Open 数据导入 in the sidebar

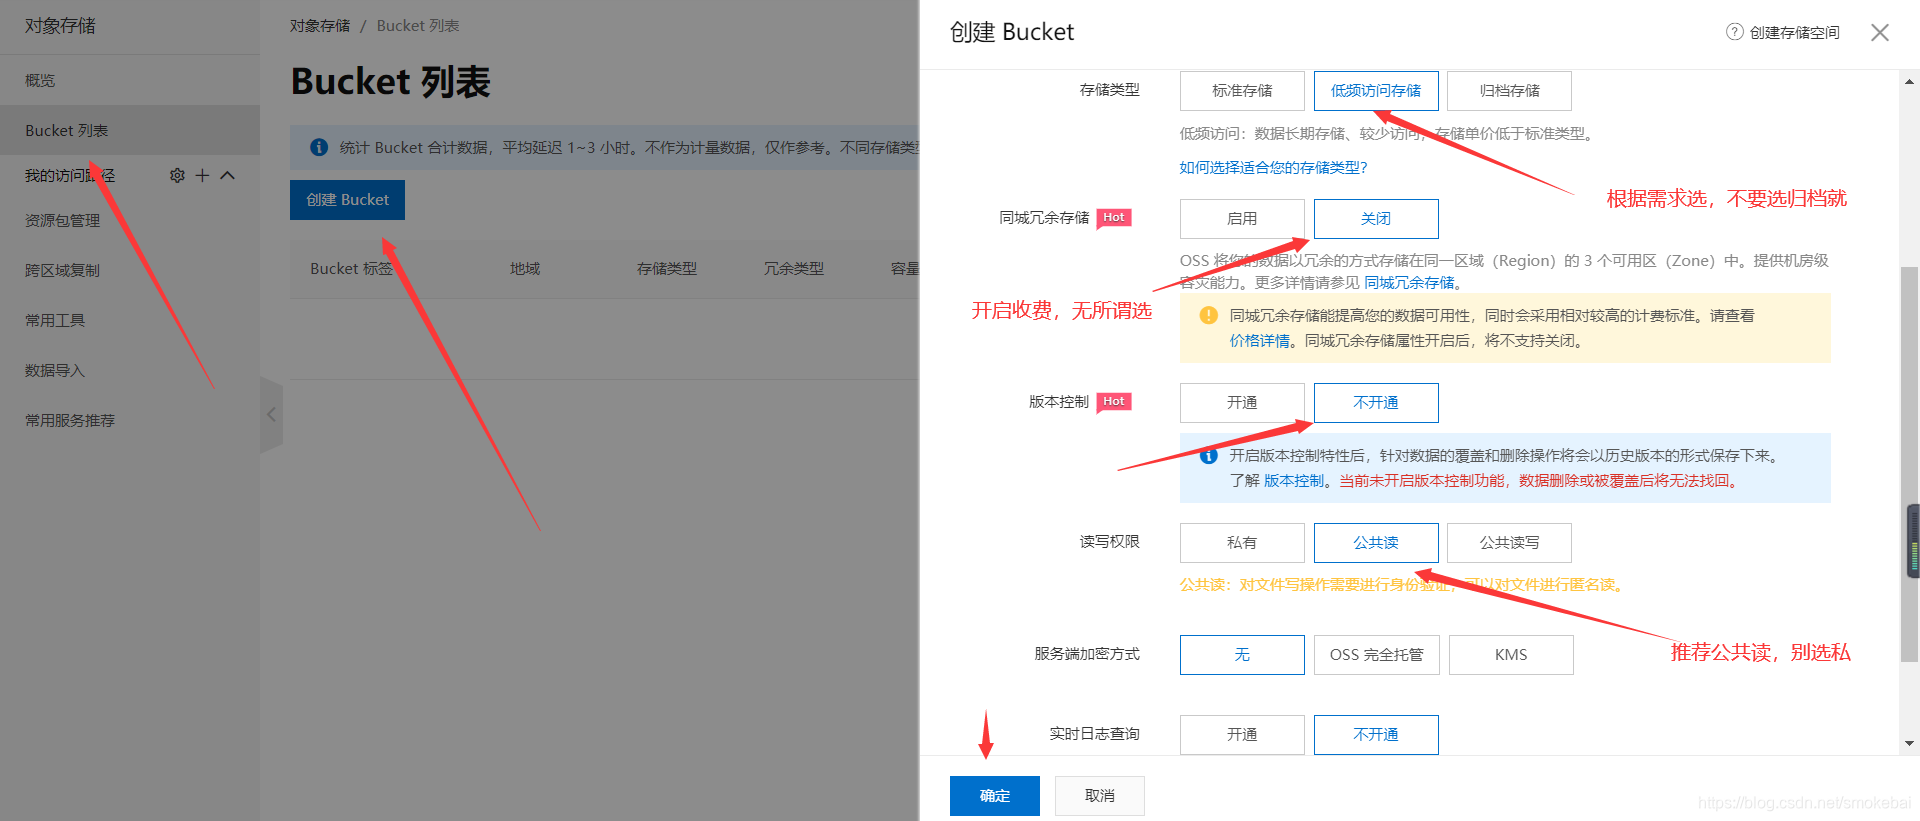(55, 370)
